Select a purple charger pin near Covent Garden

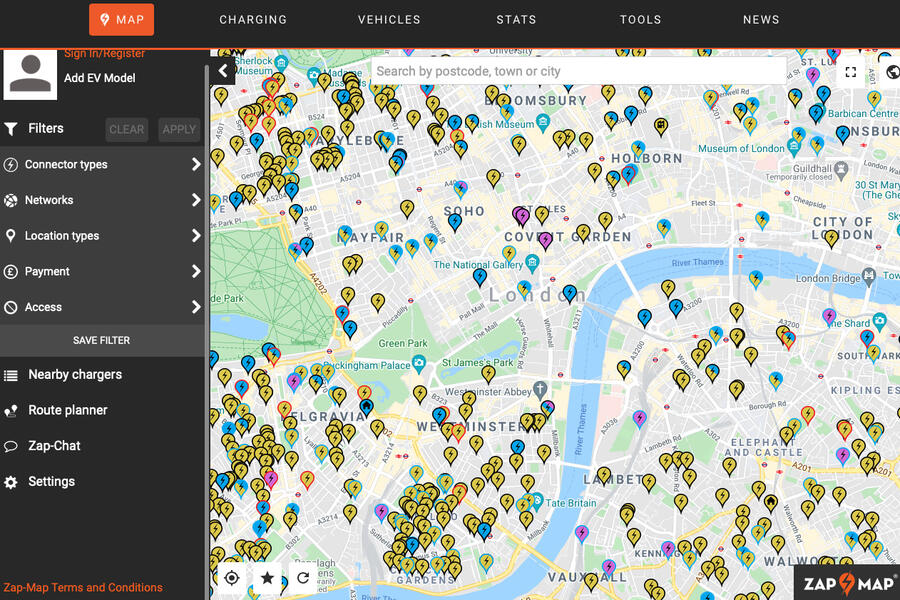pos(521,214)
